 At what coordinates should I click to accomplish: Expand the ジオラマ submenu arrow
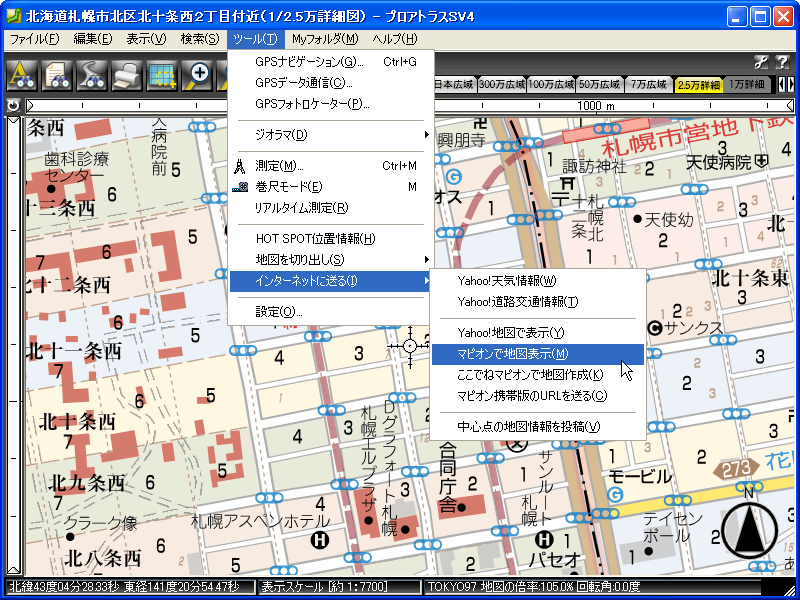tap(426, 135)
